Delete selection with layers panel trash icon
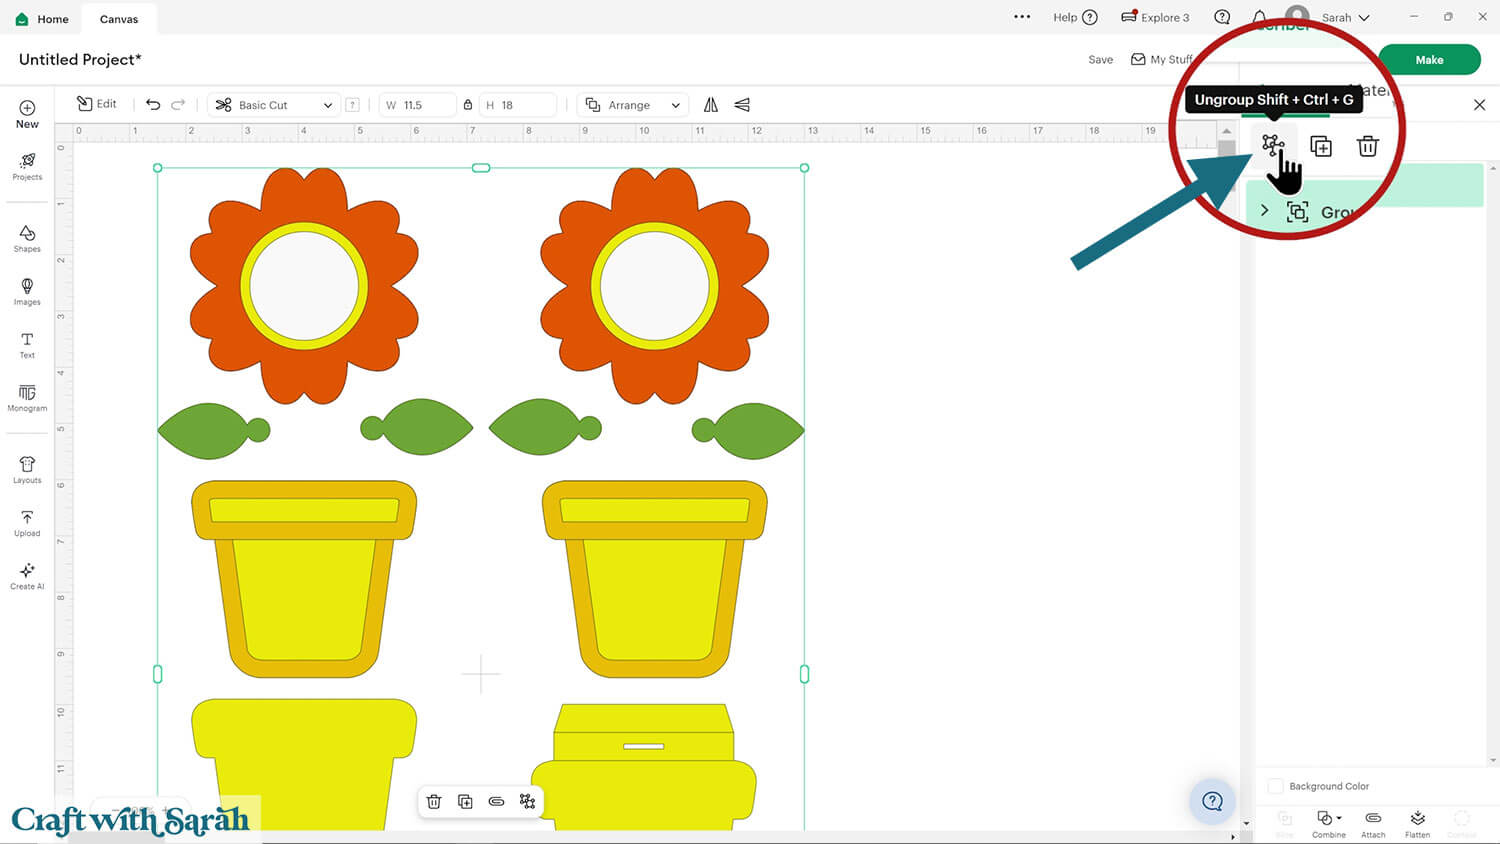1500x844 pixels. pos(1367,146)
